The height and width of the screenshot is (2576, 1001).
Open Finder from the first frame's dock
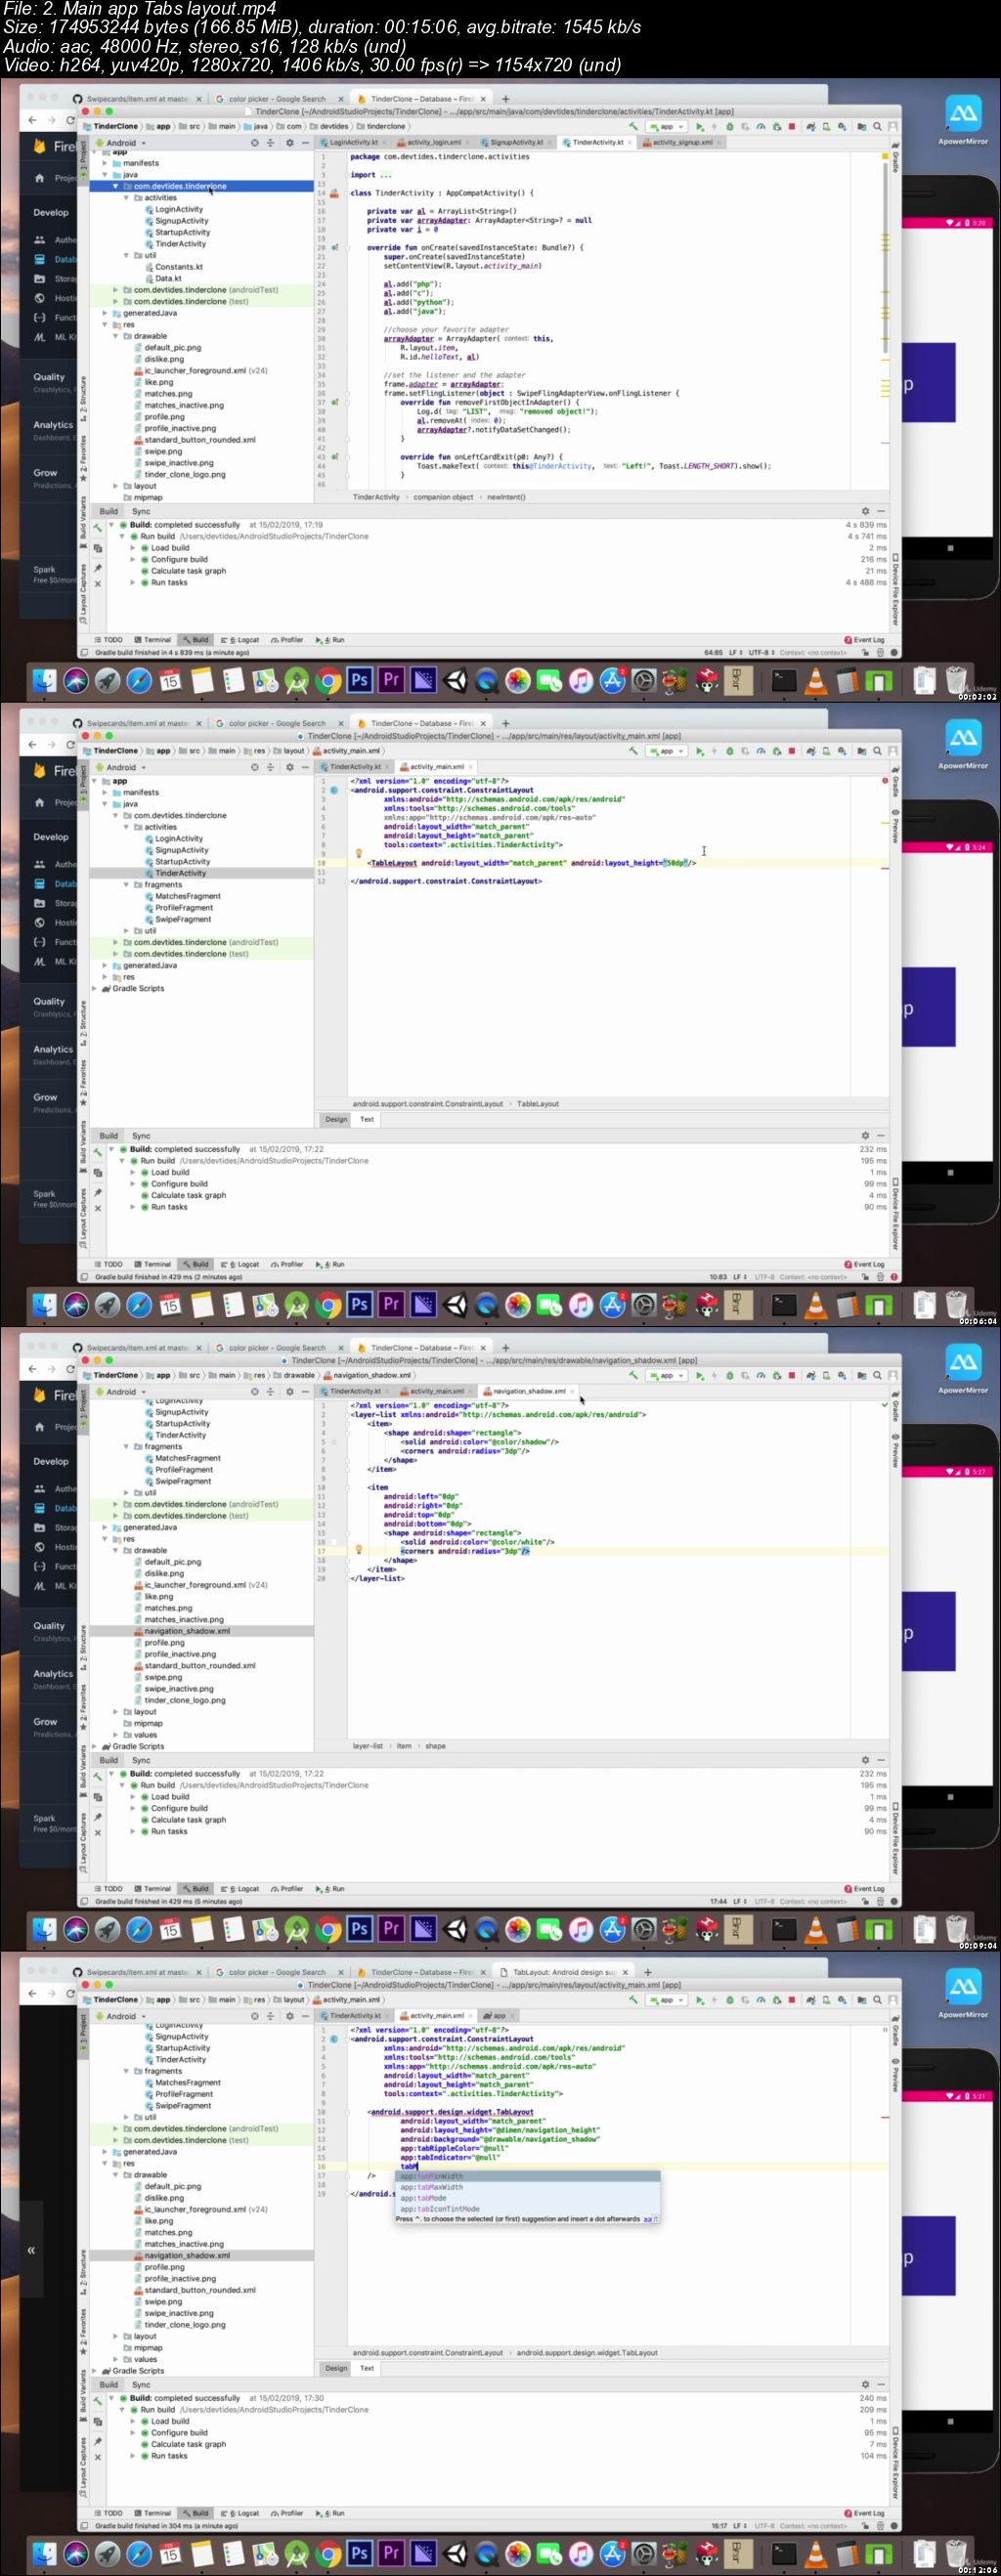44,680
